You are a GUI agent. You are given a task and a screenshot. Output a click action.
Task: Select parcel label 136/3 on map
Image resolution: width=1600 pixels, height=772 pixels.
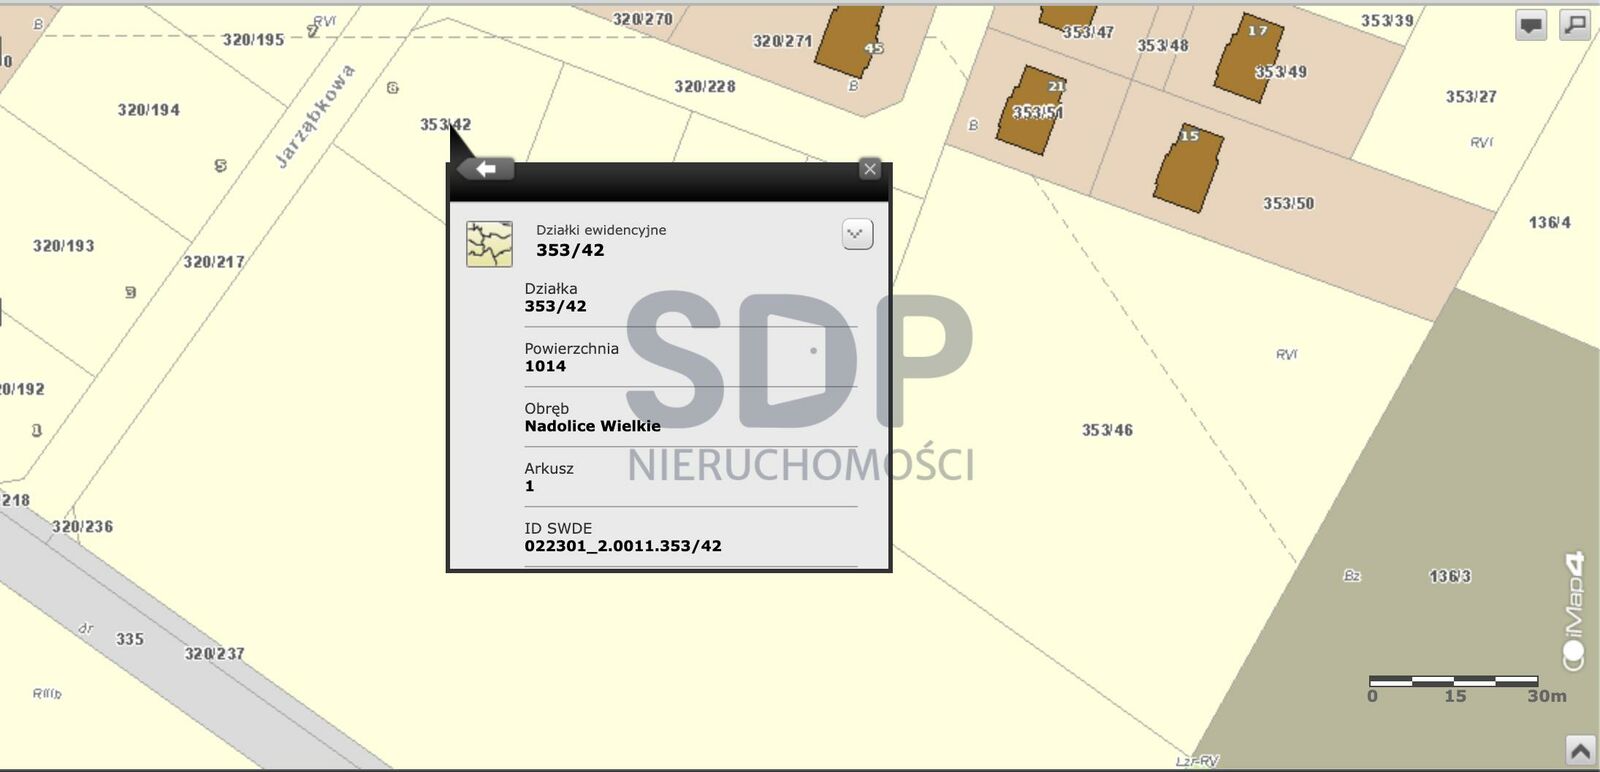coord(1450,576)
